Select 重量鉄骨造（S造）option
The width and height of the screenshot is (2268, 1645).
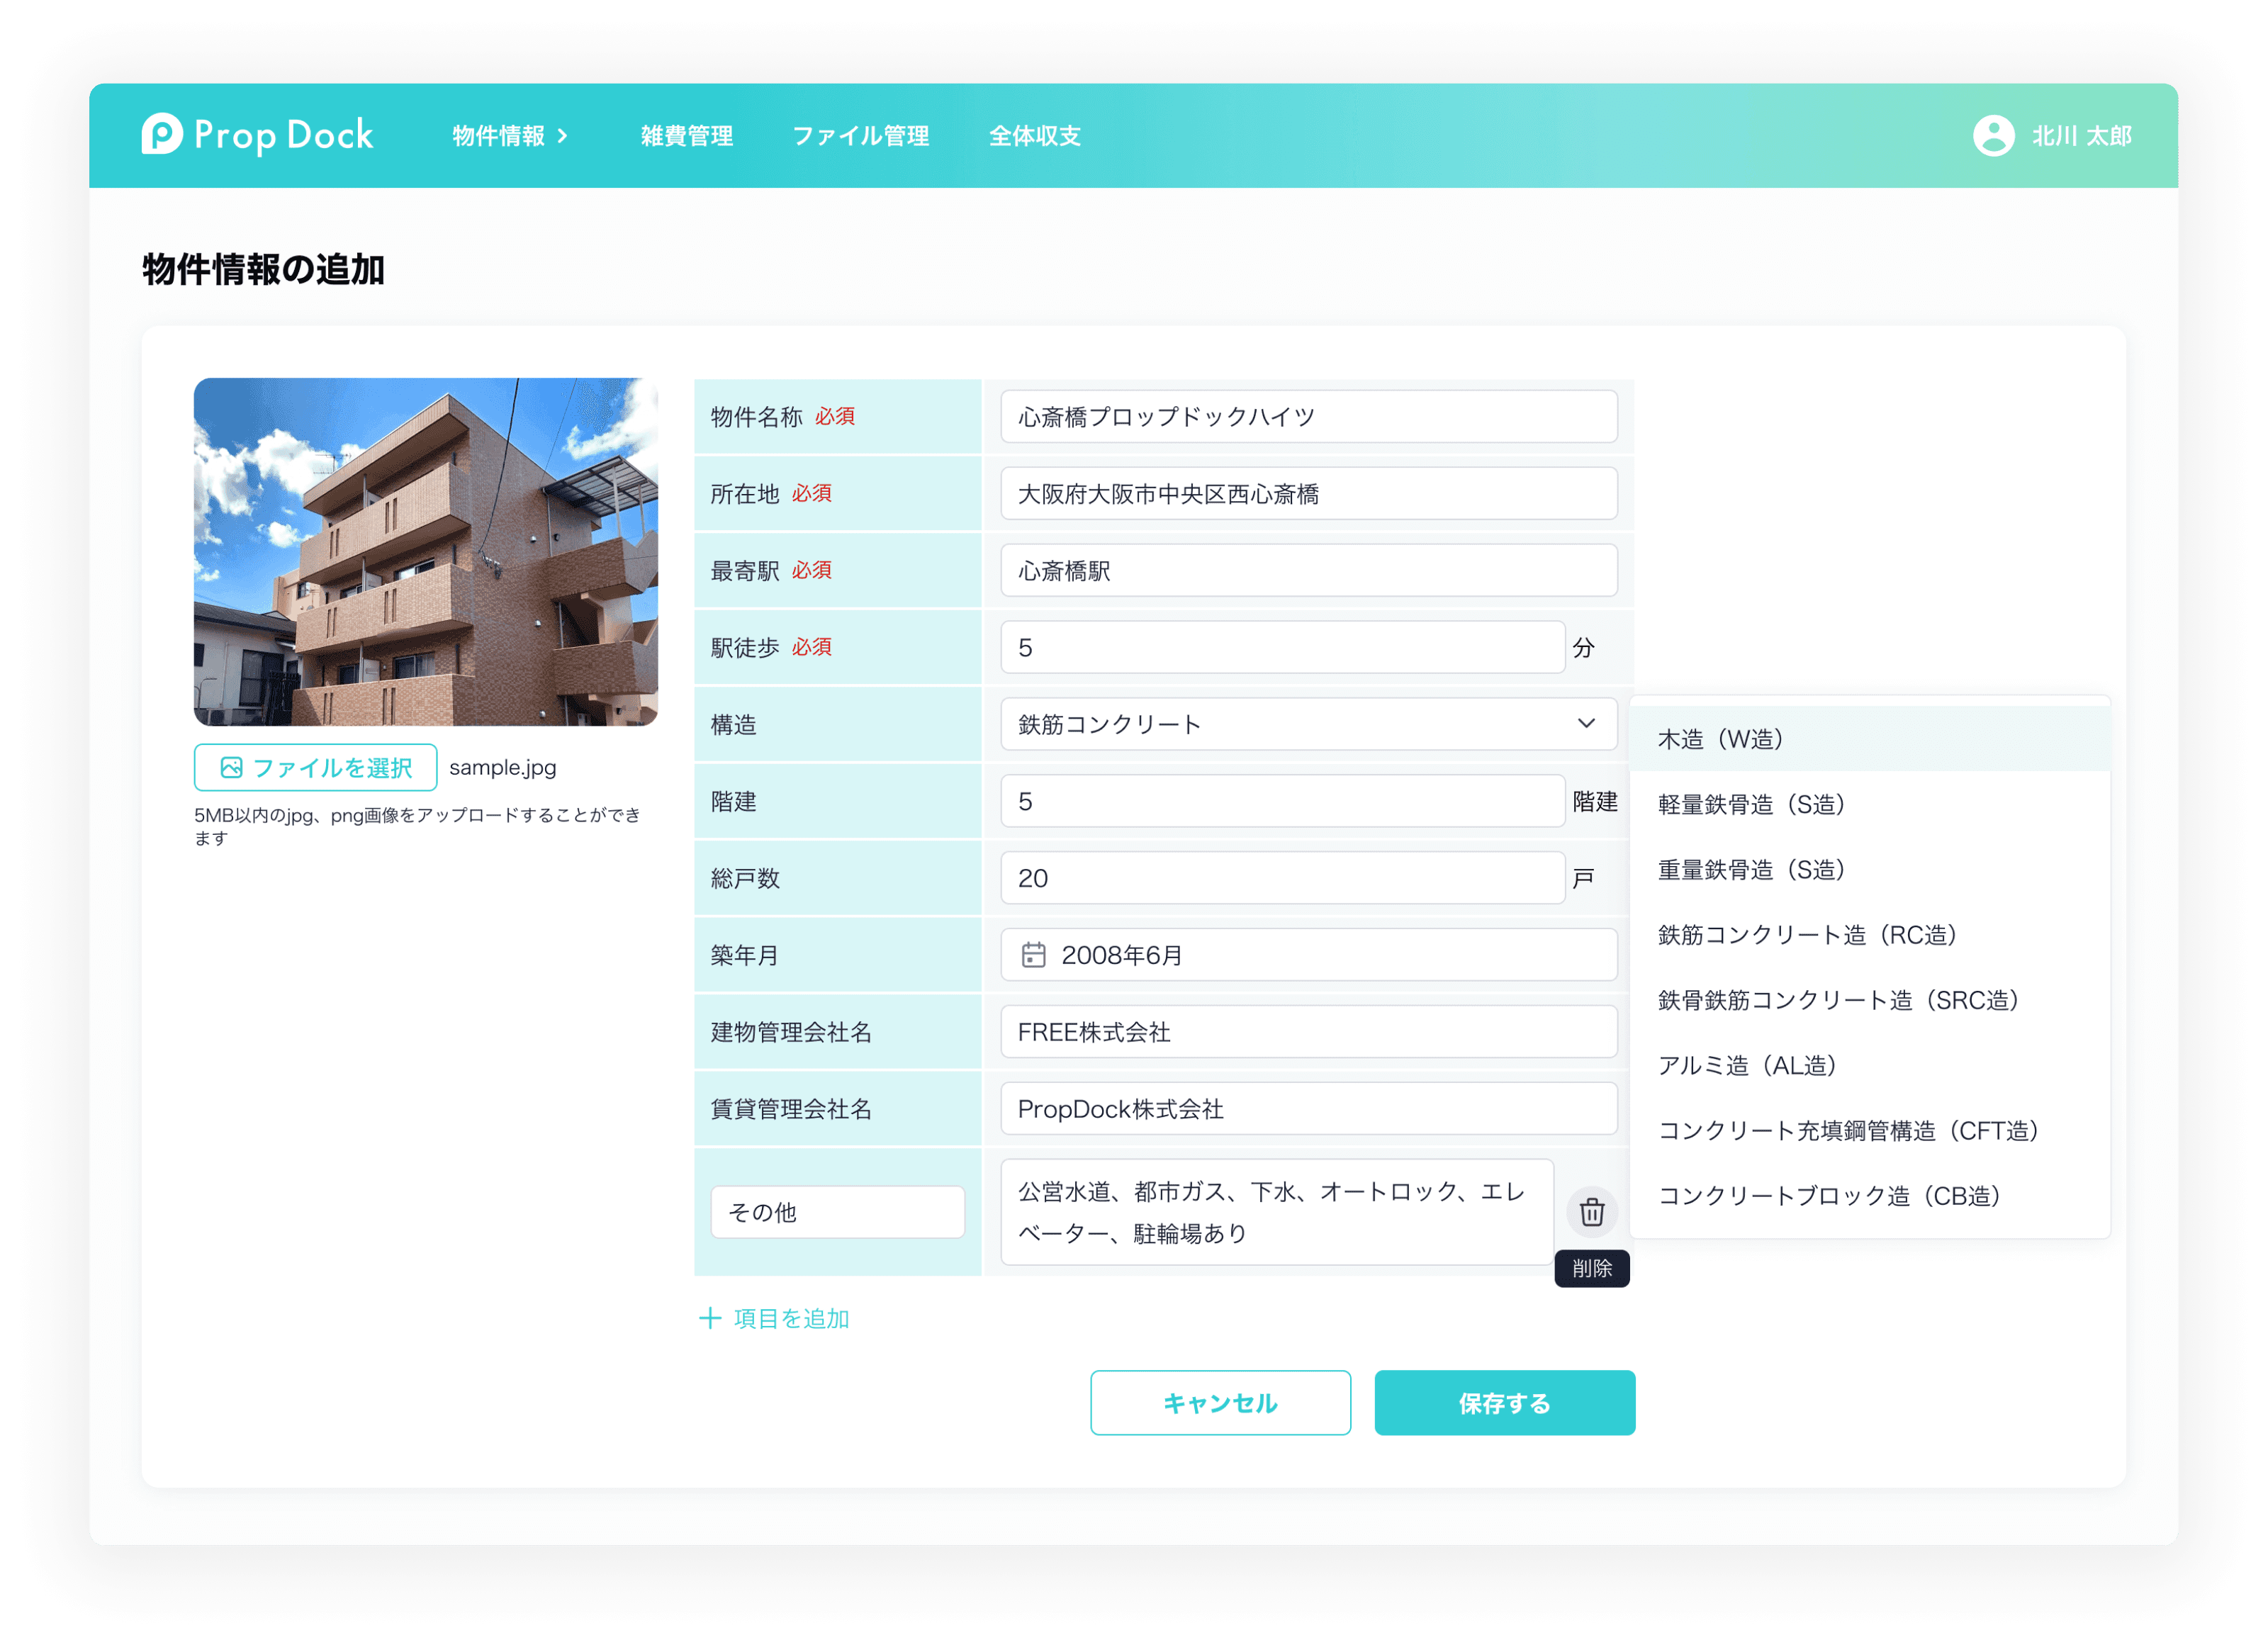(x=1869, y=869)
